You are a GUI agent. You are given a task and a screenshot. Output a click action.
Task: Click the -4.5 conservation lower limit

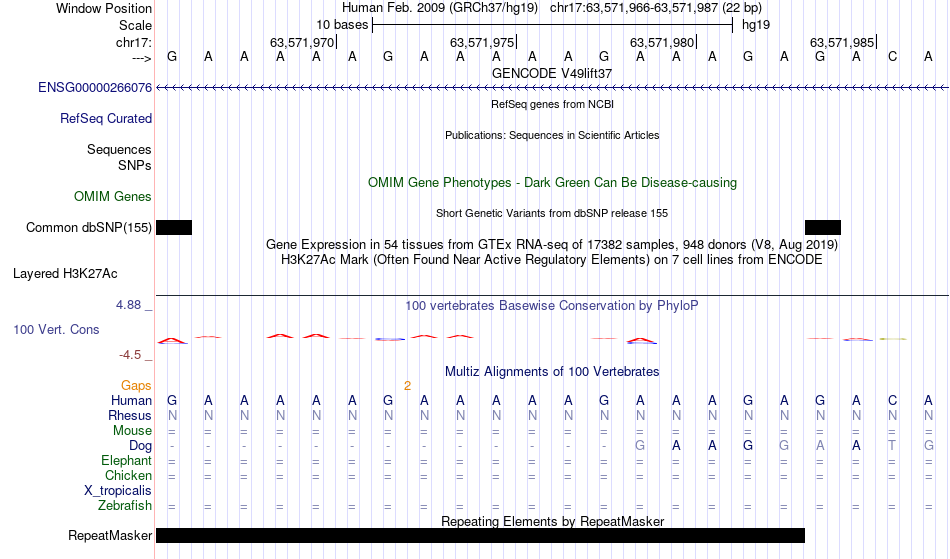(130, 355)
